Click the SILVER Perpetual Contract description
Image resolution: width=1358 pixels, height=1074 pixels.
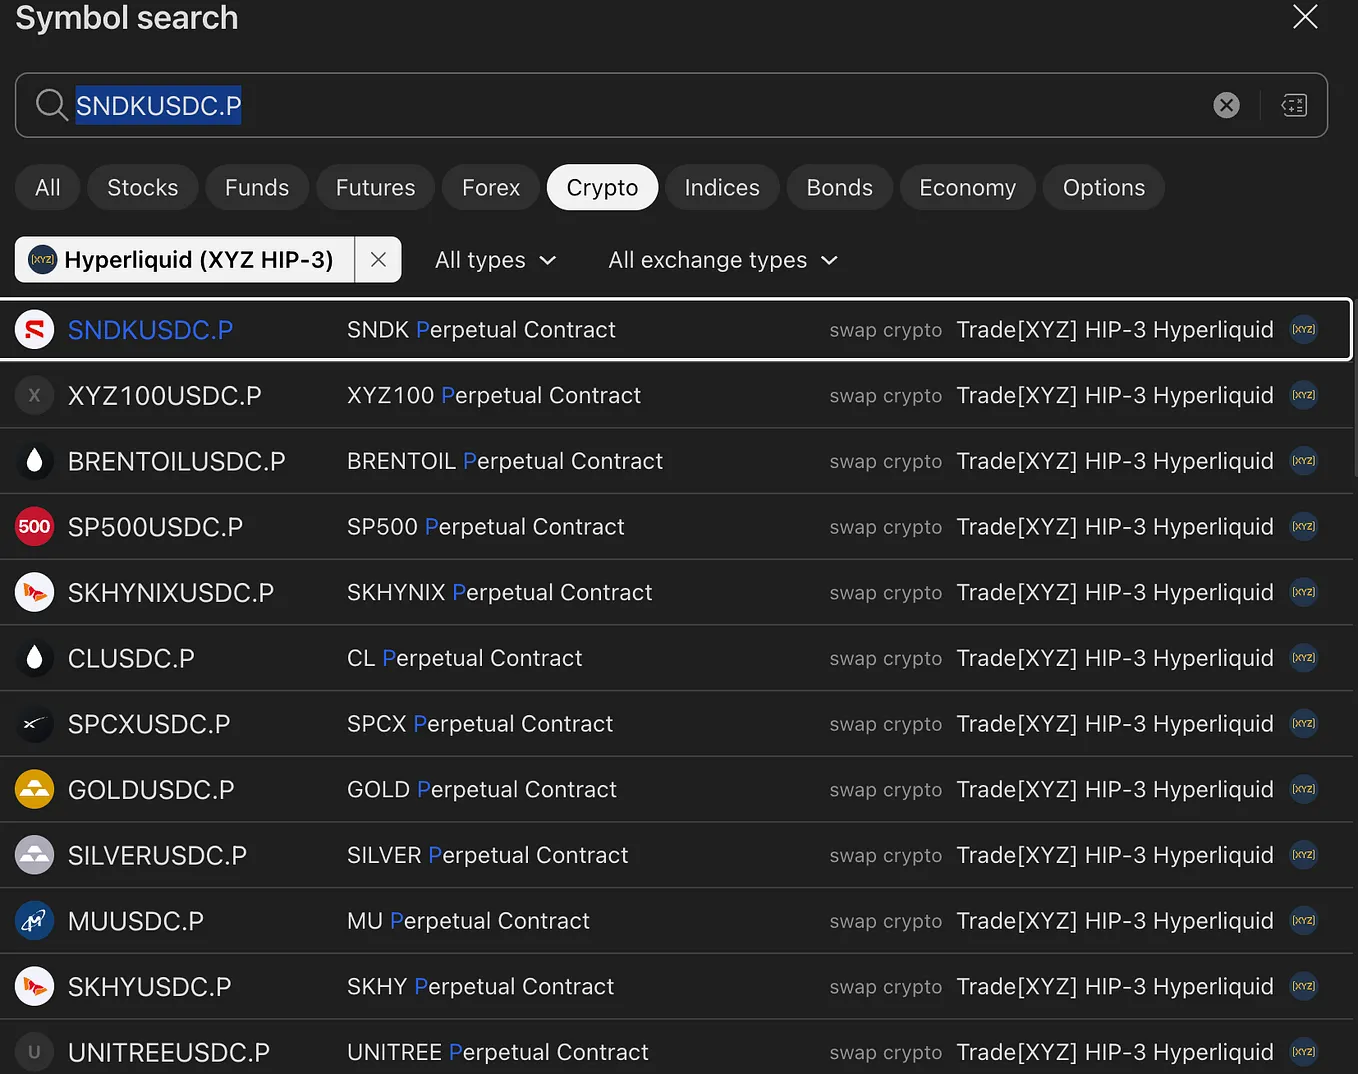coord(488,855)
